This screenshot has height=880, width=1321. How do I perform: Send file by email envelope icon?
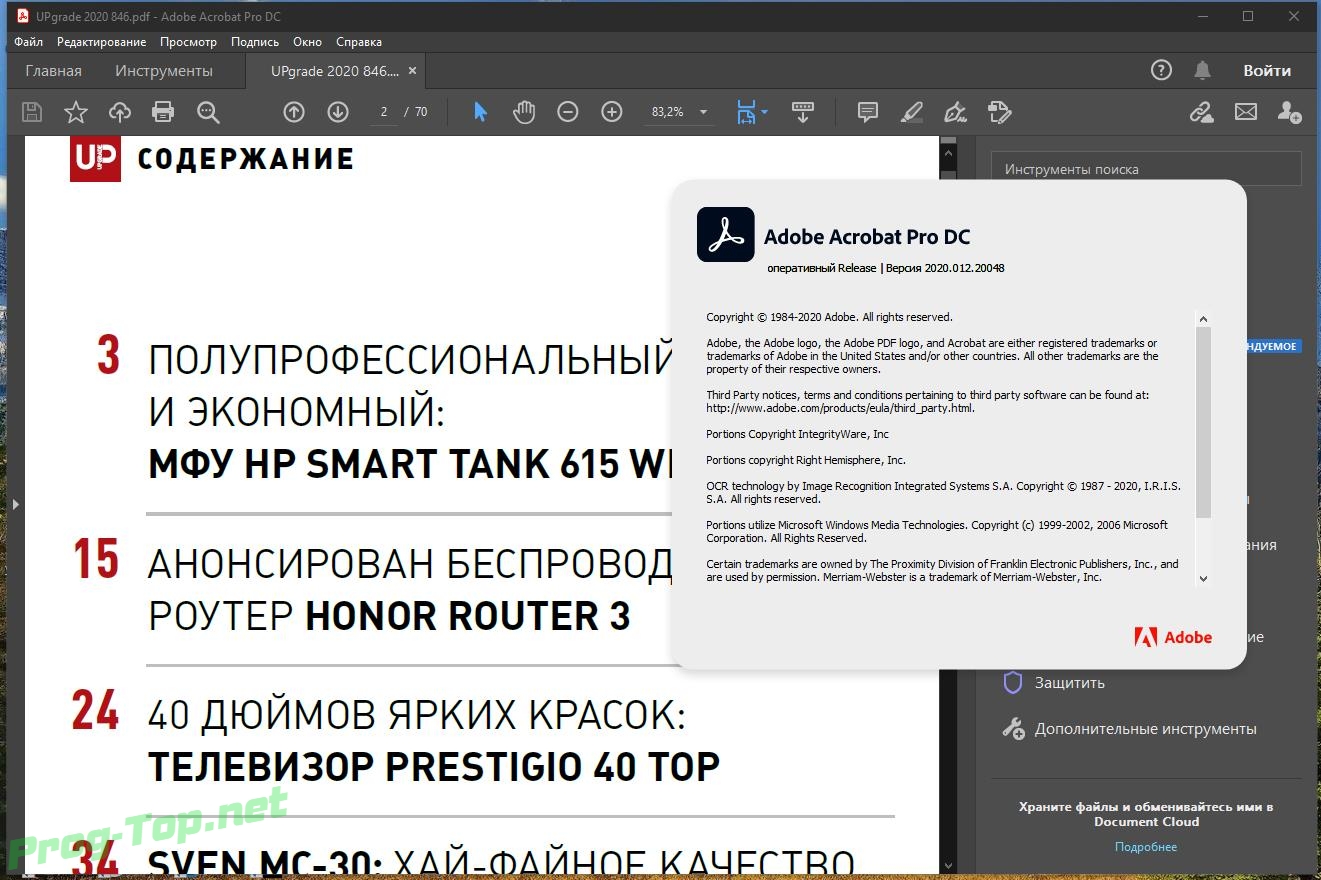point(1246,112)
